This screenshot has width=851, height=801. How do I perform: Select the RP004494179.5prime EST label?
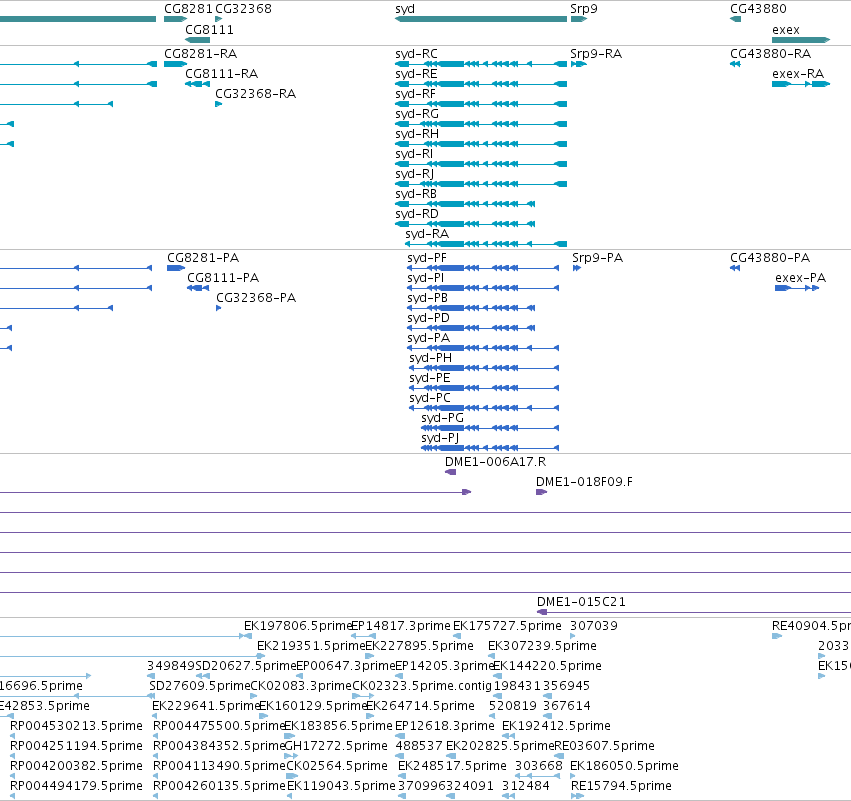click(77, 786)
